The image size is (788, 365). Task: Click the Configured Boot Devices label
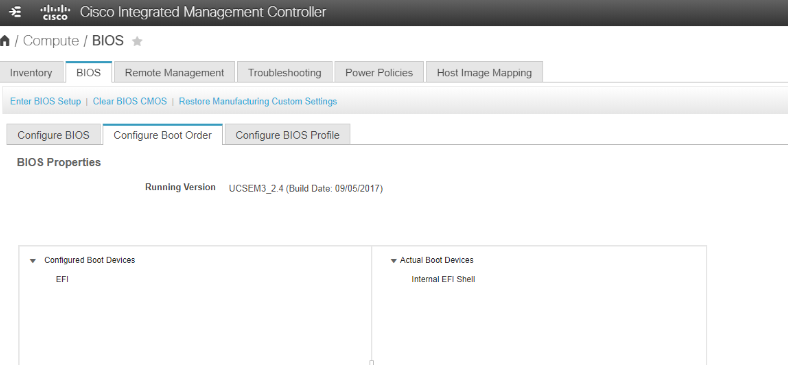89,260
